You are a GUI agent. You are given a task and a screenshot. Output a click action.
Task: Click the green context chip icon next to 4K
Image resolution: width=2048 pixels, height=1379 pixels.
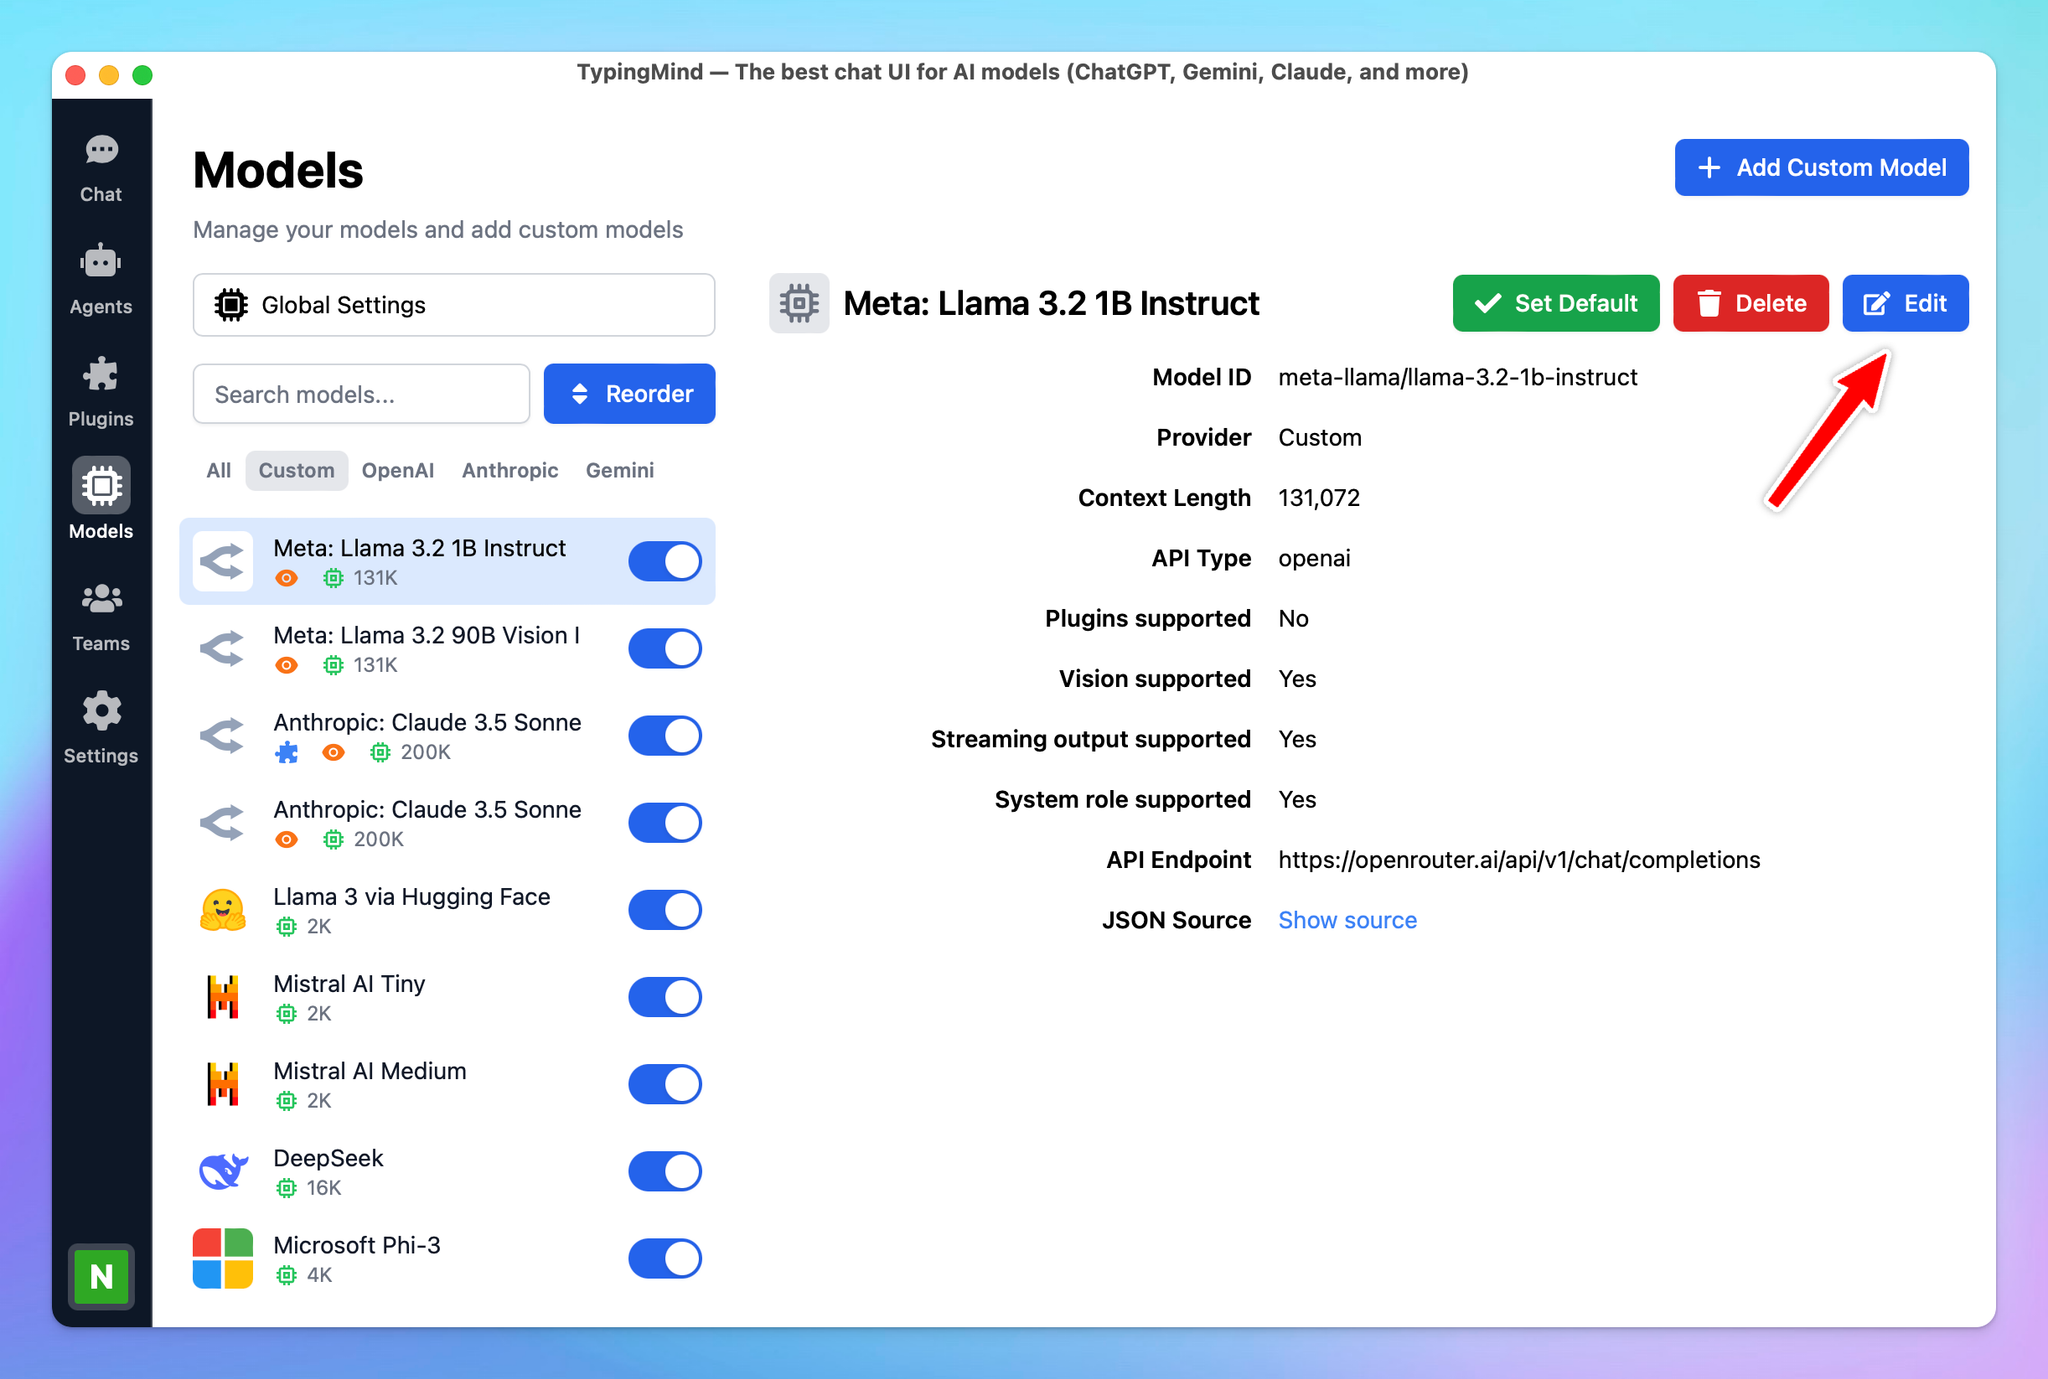coord(286,1274)
